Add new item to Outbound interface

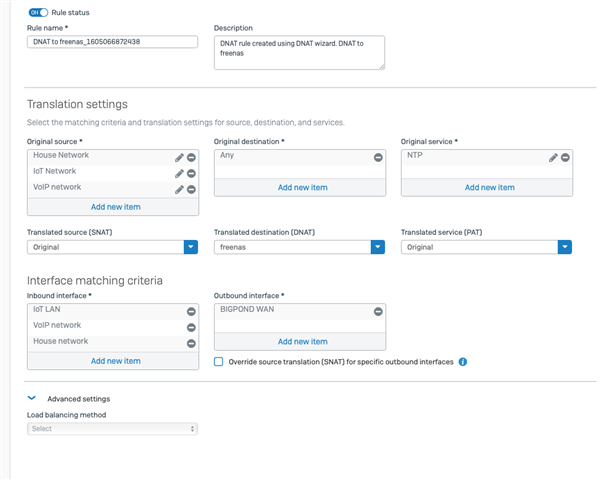(303, 342)
